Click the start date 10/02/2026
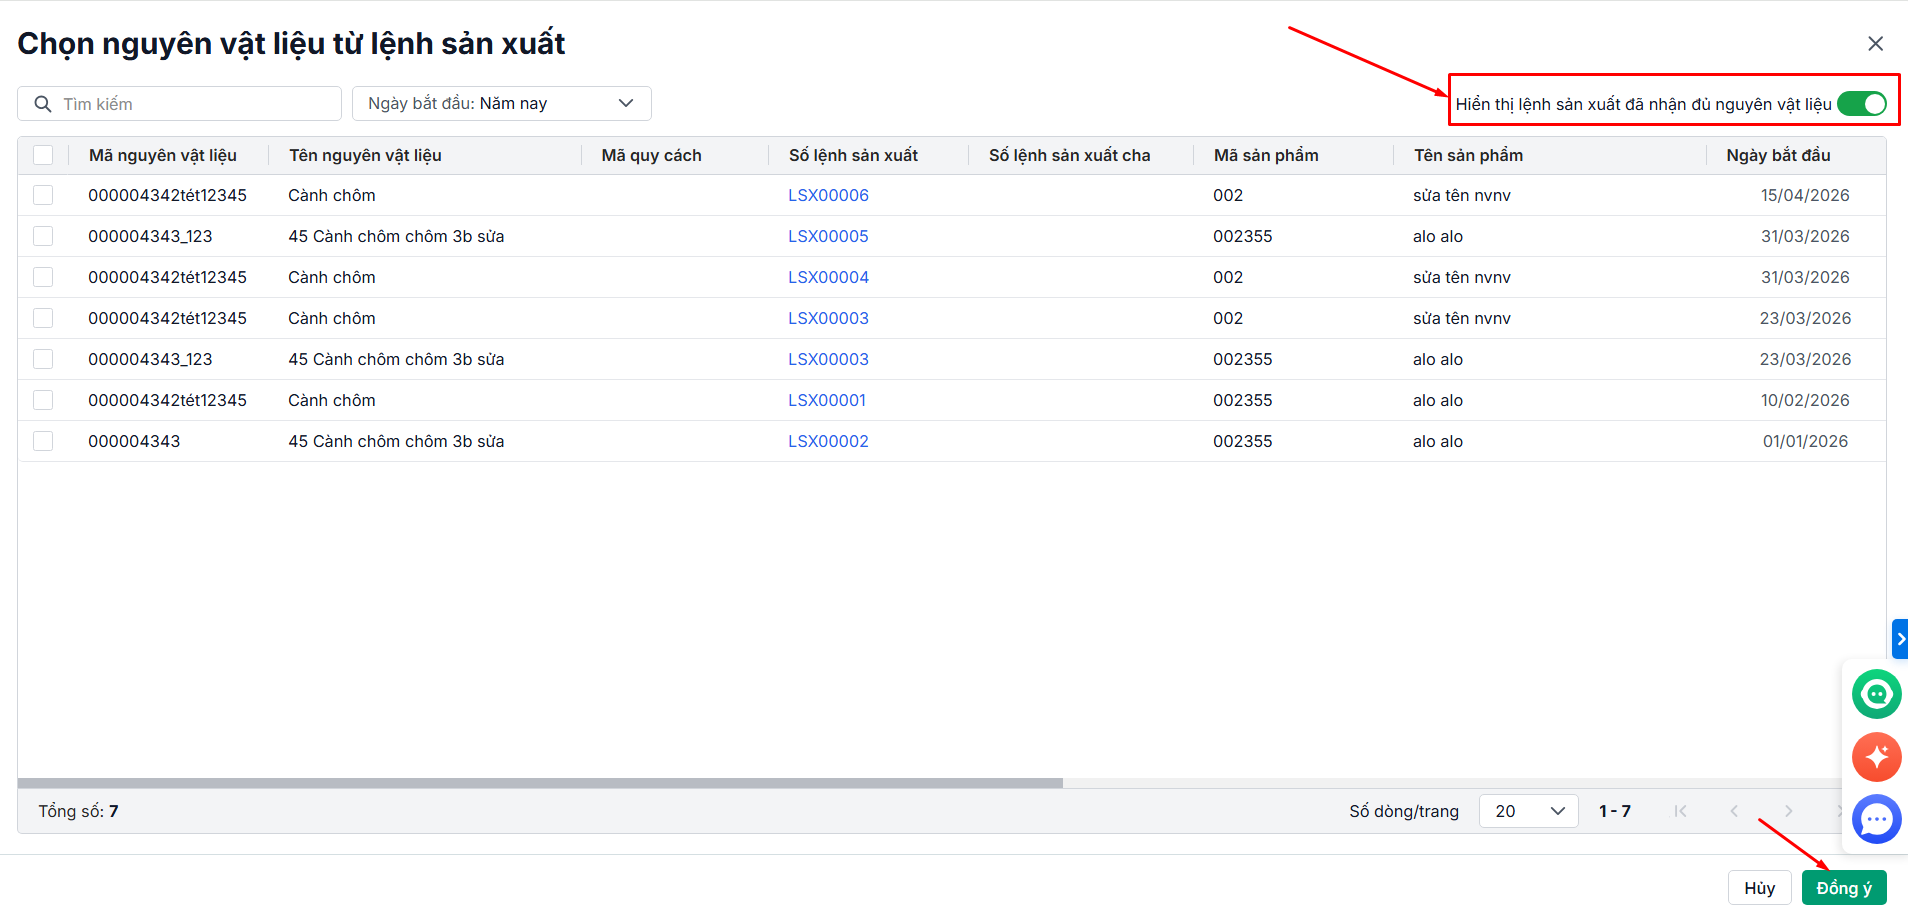 click(1805, 400)
